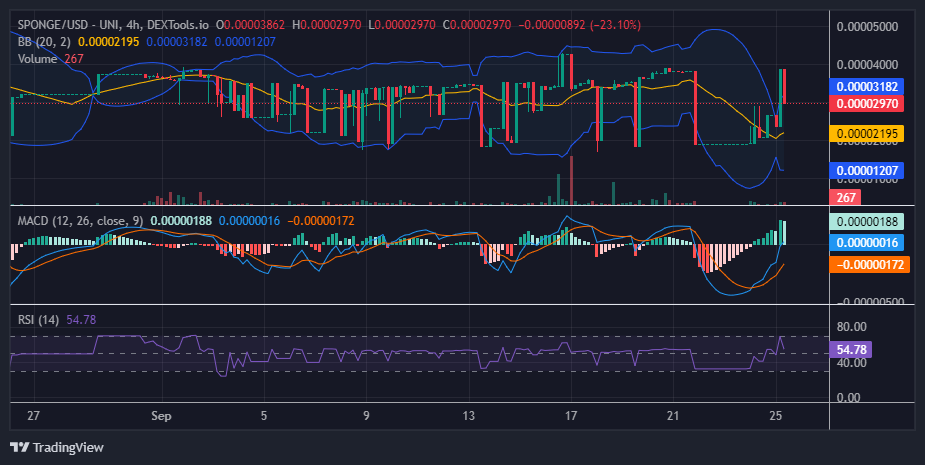This screenshot has width=925, height=465.
Task: Click the Sep date label on time axis
Action: tap(161, 415)
